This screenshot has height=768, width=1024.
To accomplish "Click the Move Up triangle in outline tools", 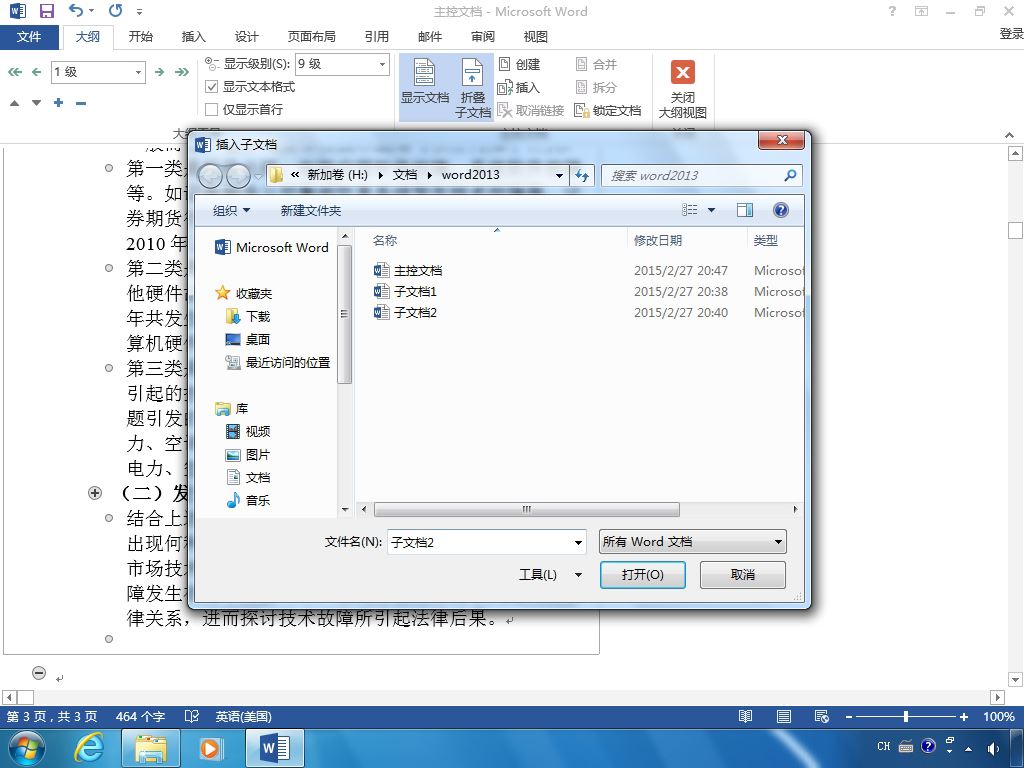I will pyautogui.click(x=14, y=103).
